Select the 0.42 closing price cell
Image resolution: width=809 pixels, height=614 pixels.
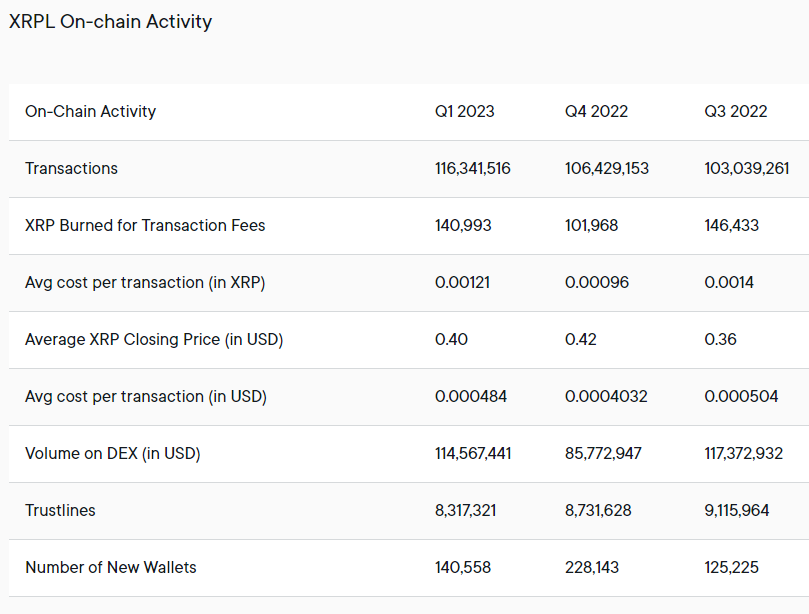pyautogui.click(x=580, y=340)
